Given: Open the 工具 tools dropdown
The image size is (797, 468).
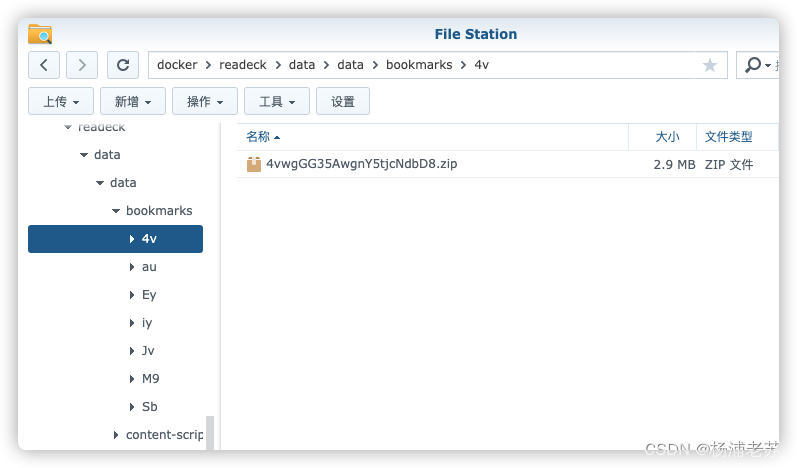Looking at the screenshot, I should pyautogui.click(x=277, y=101).
